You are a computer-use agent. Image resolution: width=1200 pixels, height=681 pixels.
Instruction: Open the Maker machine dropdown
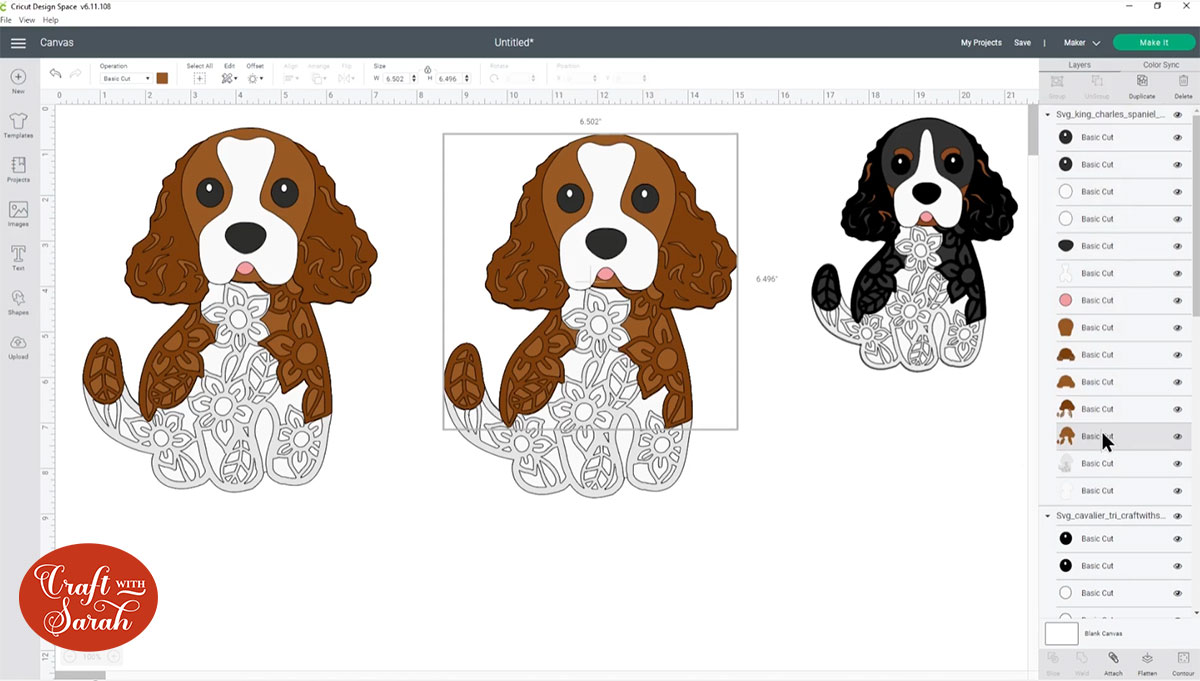tap(1081, 43)
